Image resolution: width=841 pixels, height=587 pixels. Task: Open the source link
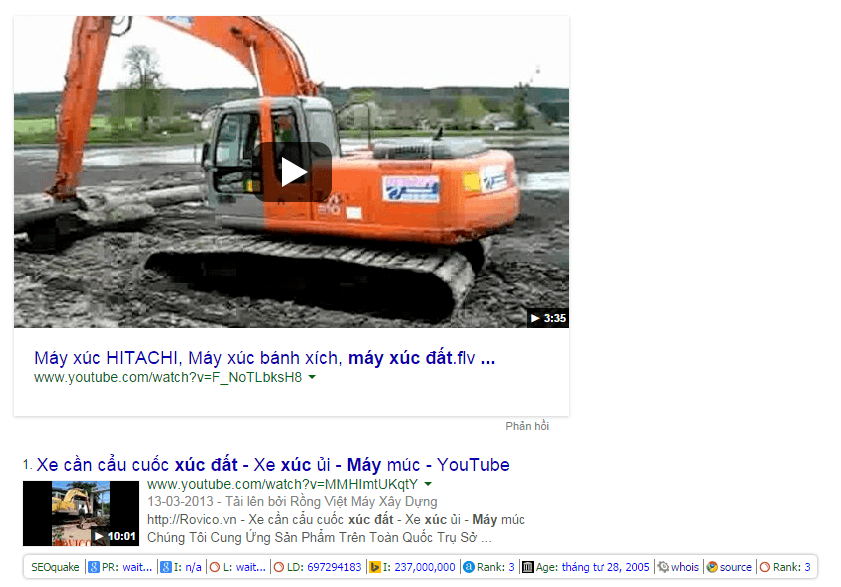pyautogui.click(x=736, y=567)
